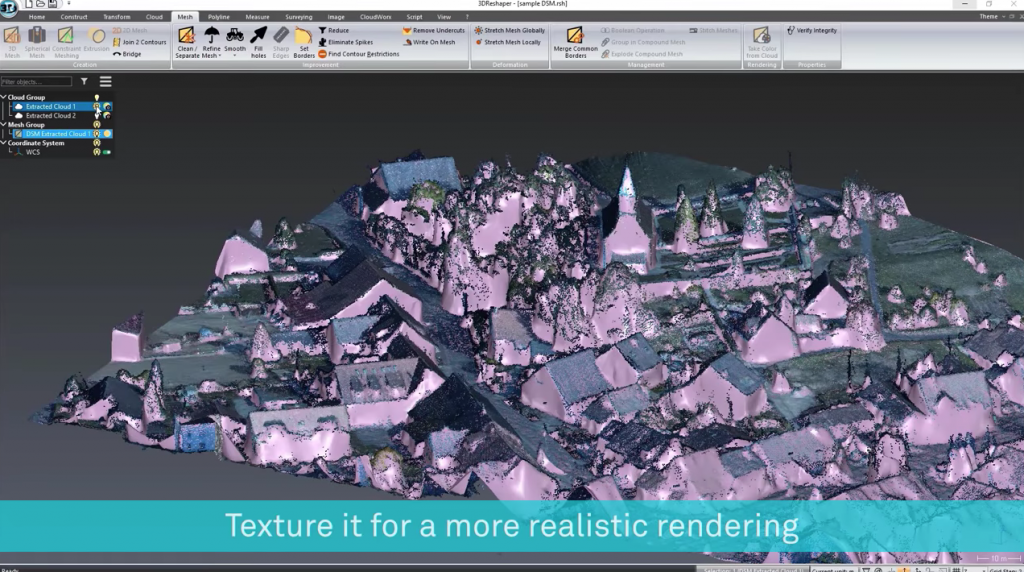Click the 3D Mesh creation tool

point(12,42)
